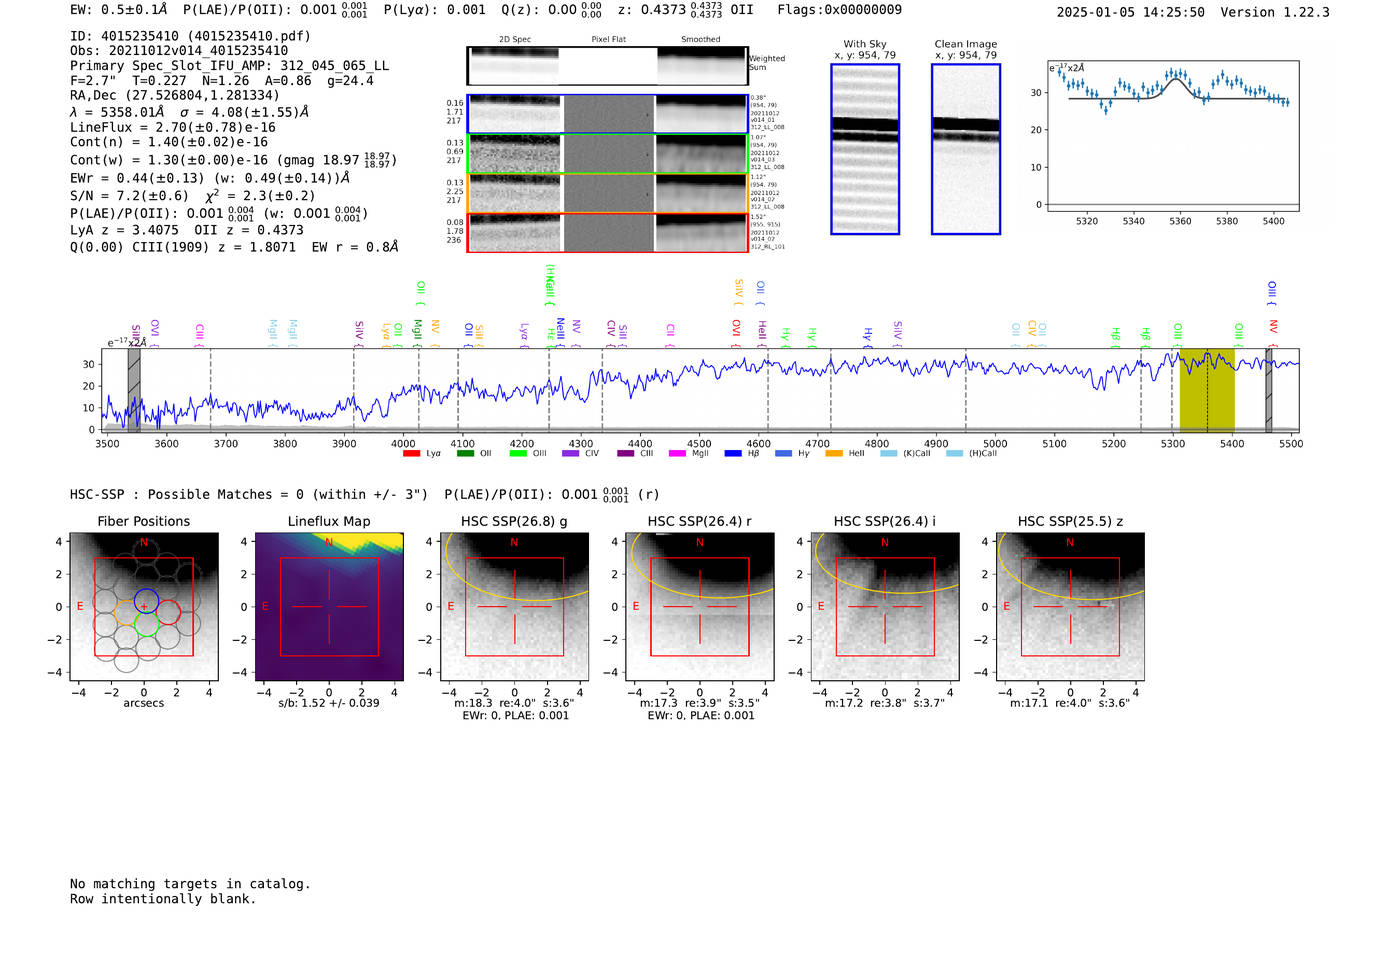Select the 'EWr = 0.44' line
The height and width of the screenshot is (953, 1400).
[x=210, y=178]
